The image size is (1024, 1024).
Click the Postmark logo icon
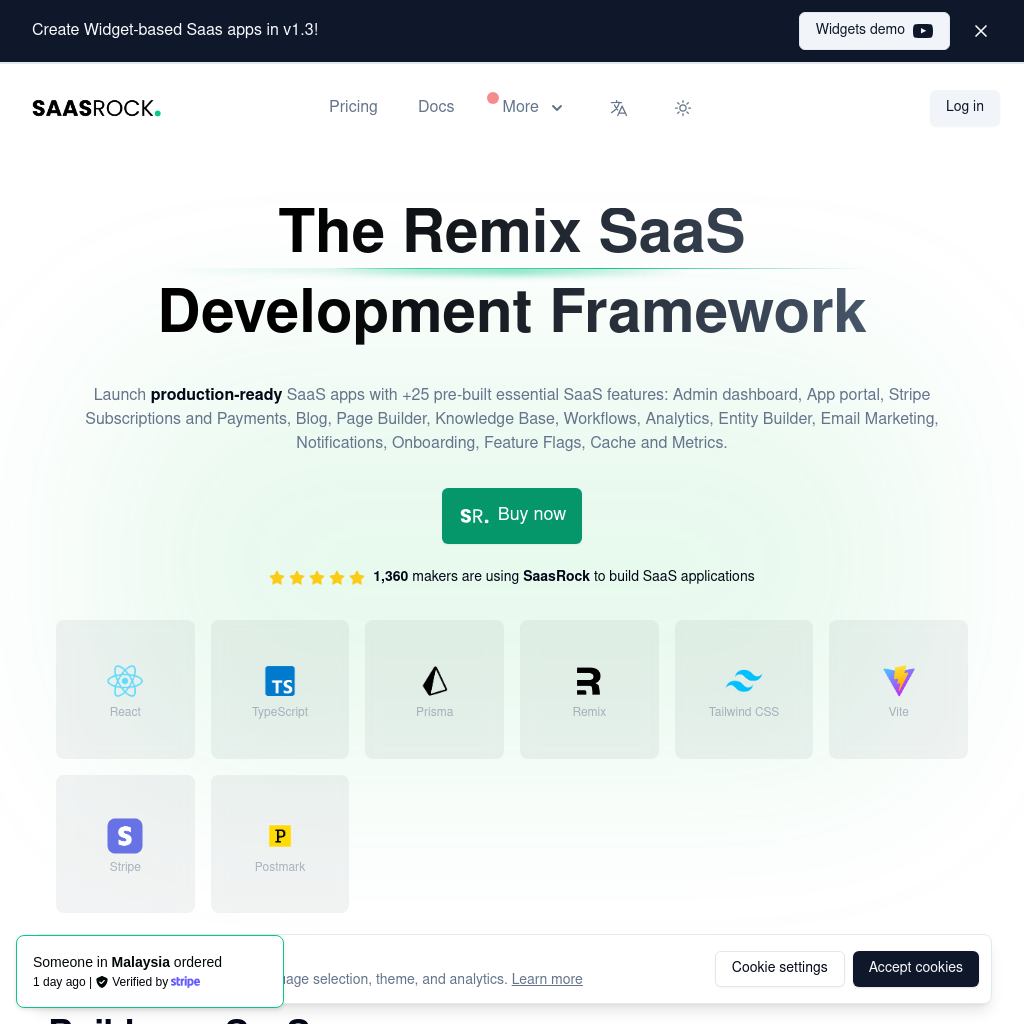point(280,836)
